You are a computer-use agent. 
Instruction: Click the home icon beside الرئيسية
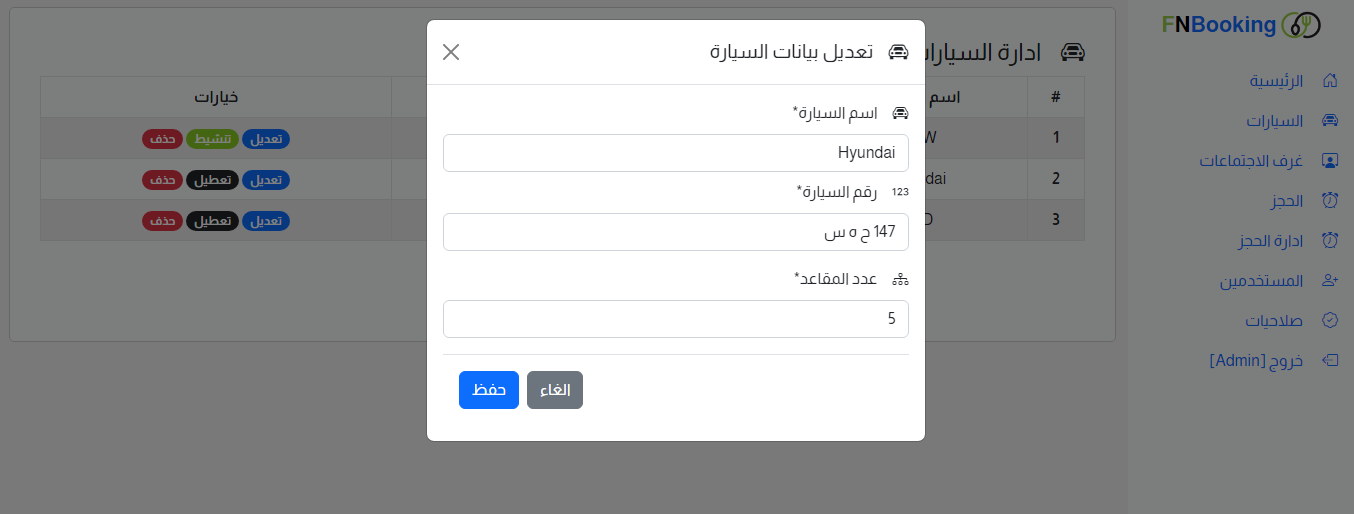pos(1330,80)
